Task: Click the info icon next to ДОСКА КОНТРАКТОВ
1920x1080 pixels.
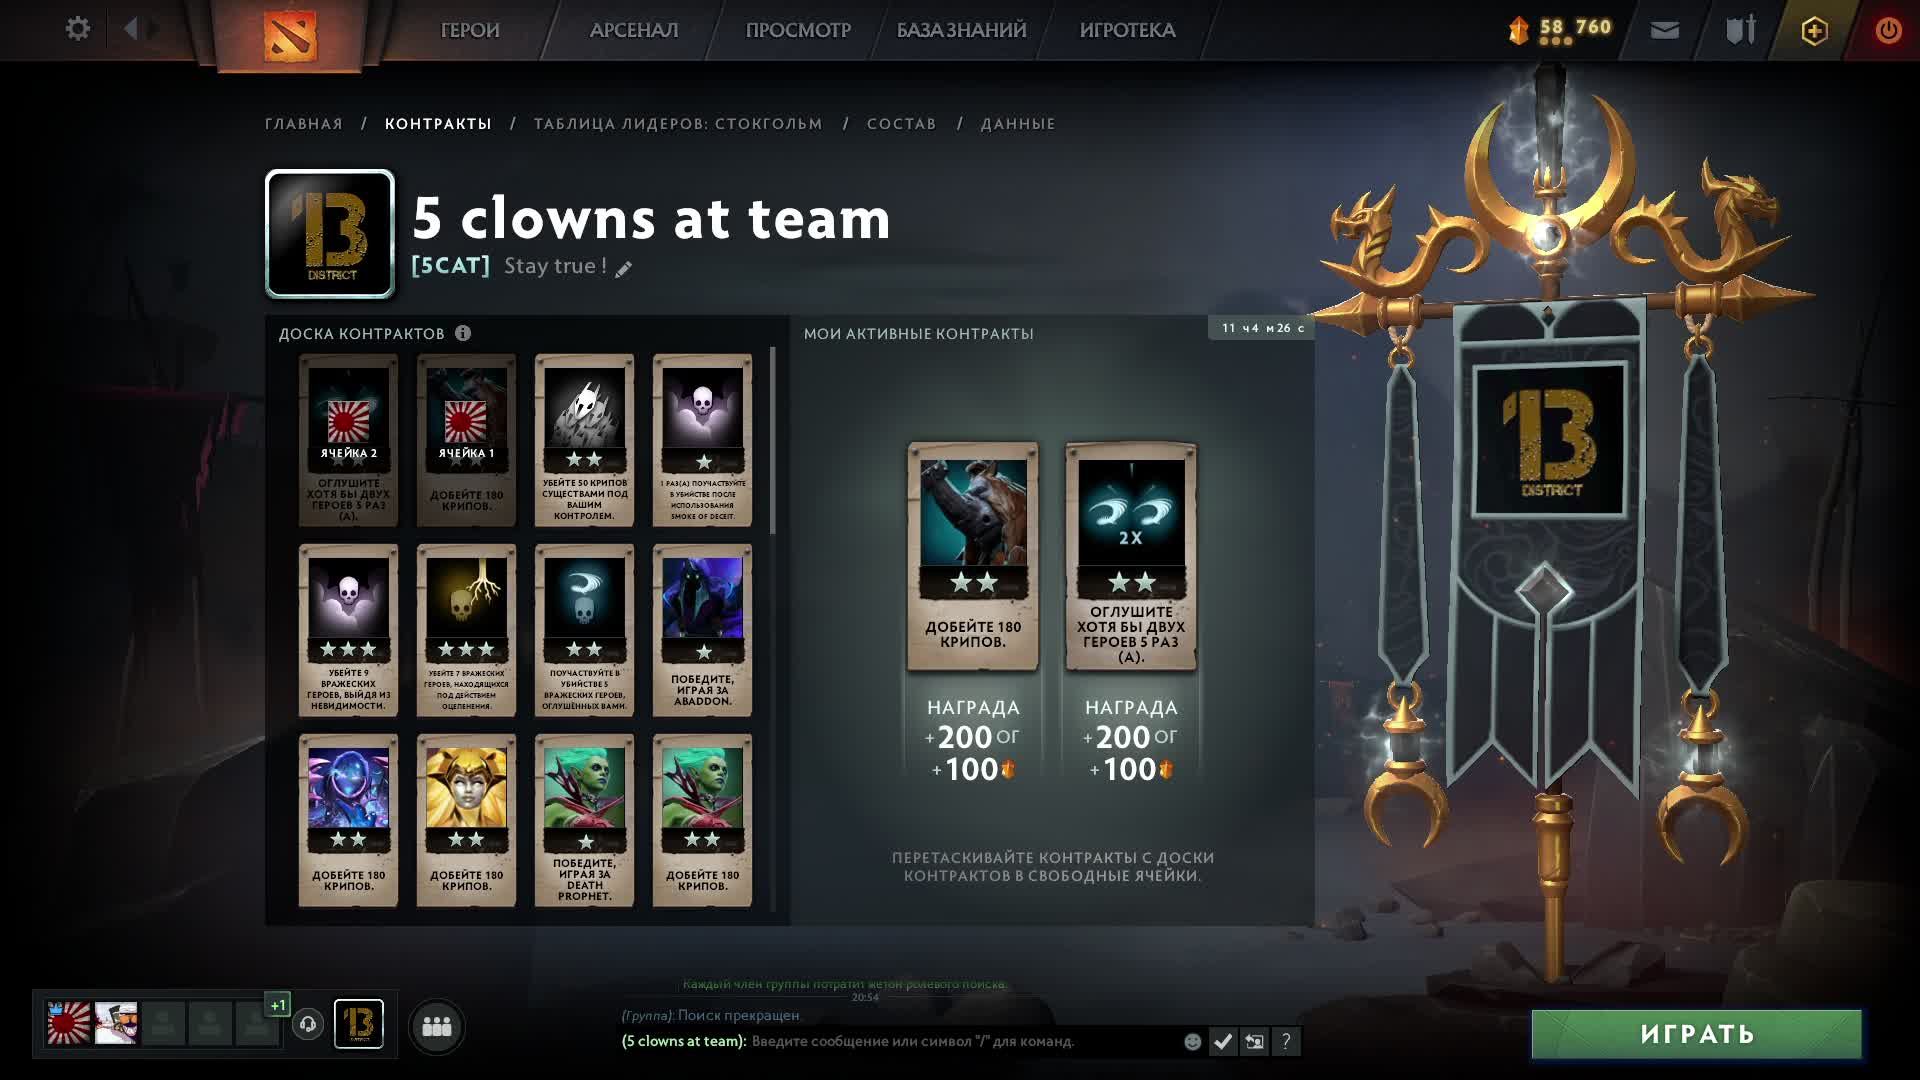Action: (463, 333)
